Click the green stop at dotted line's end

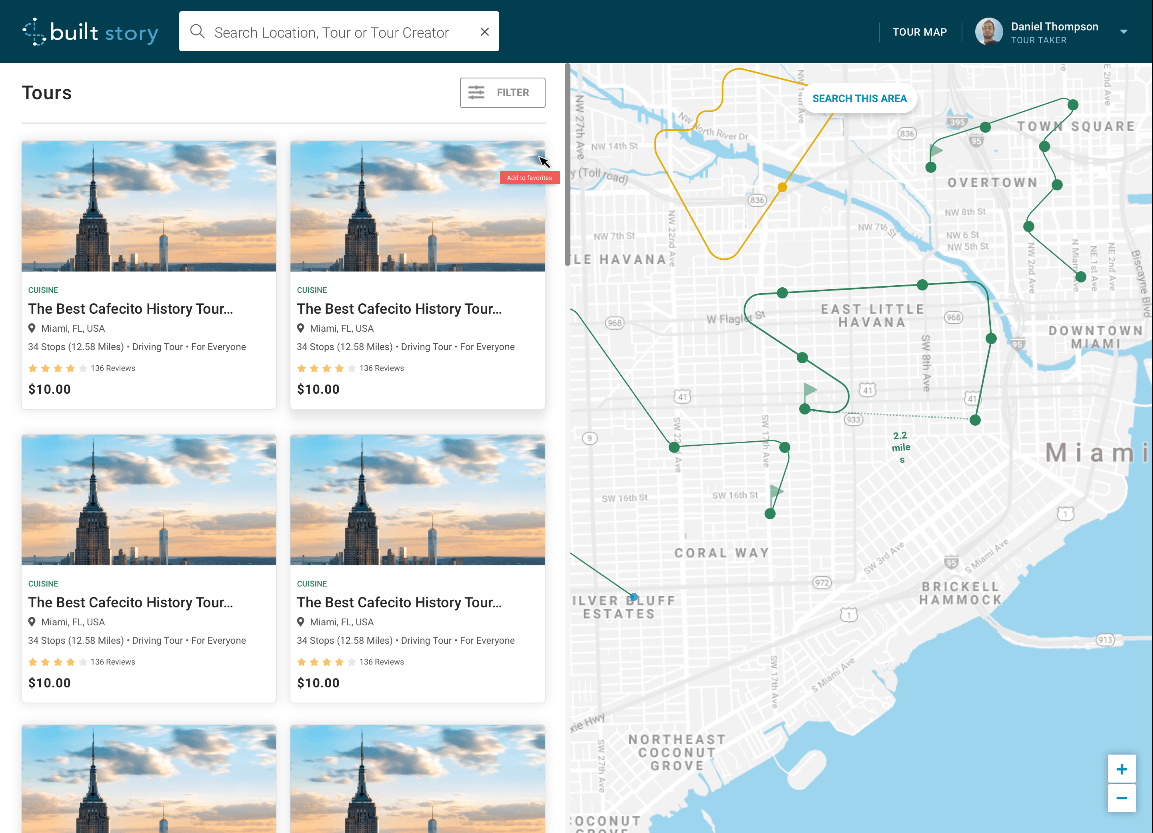pos(975,421)
